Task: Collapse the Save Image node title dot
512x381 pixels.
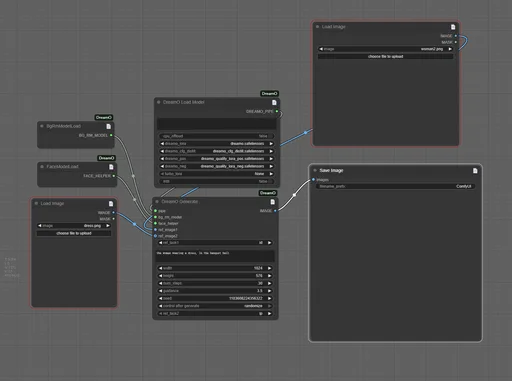Action: pyautogui.click(x=315, y=170)
